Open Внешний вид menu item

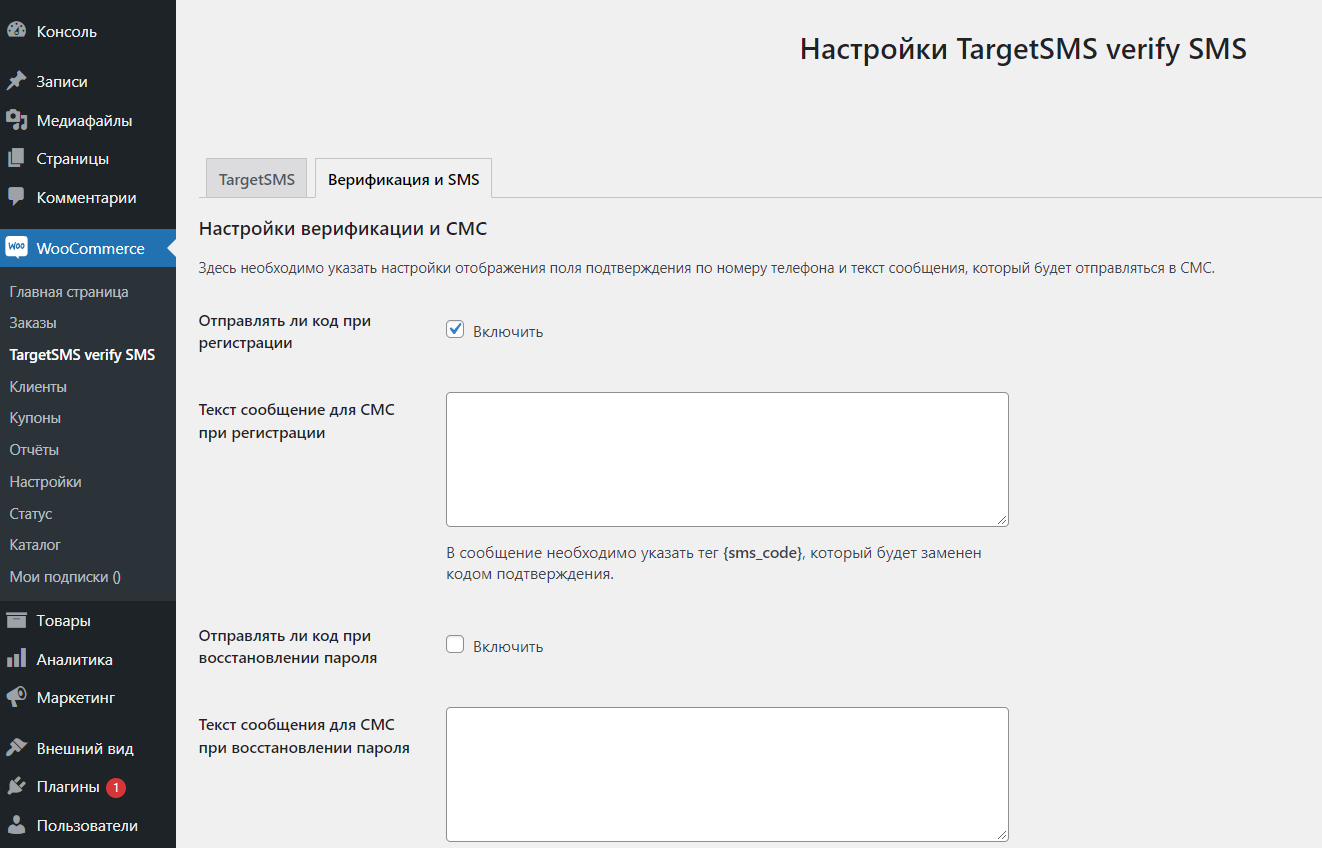pos(88,748)
